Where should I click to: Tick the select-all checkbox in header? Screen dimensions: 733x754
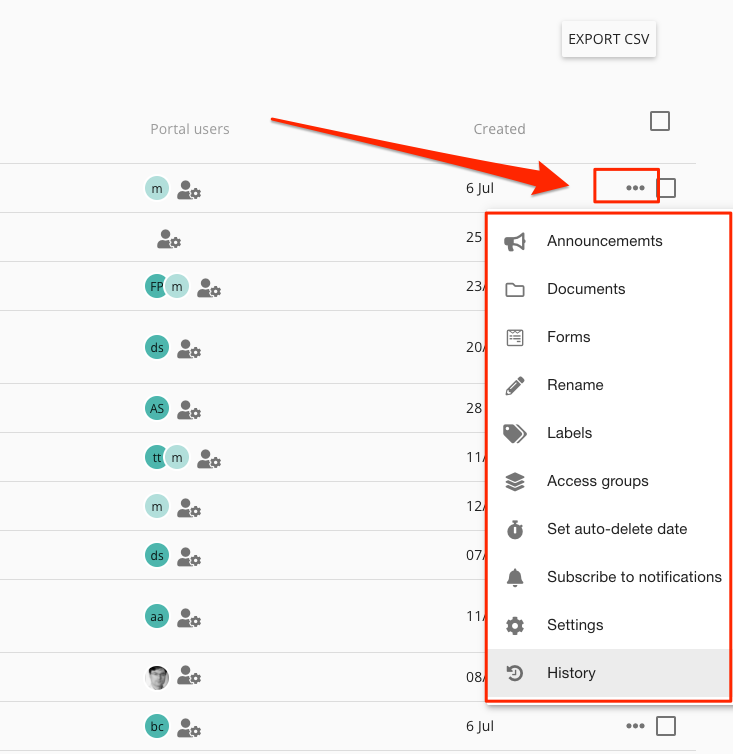pos(660,121)
